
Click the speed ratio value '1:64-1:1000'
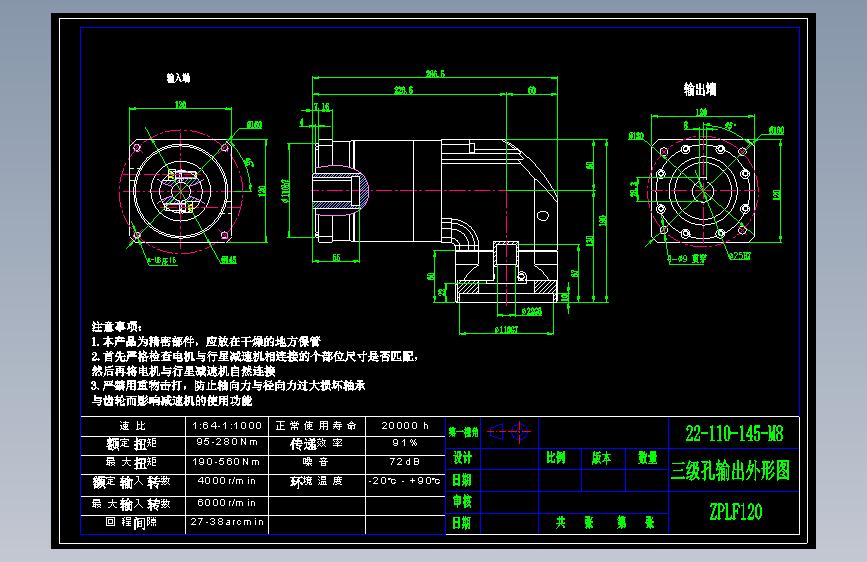point(227,425)
